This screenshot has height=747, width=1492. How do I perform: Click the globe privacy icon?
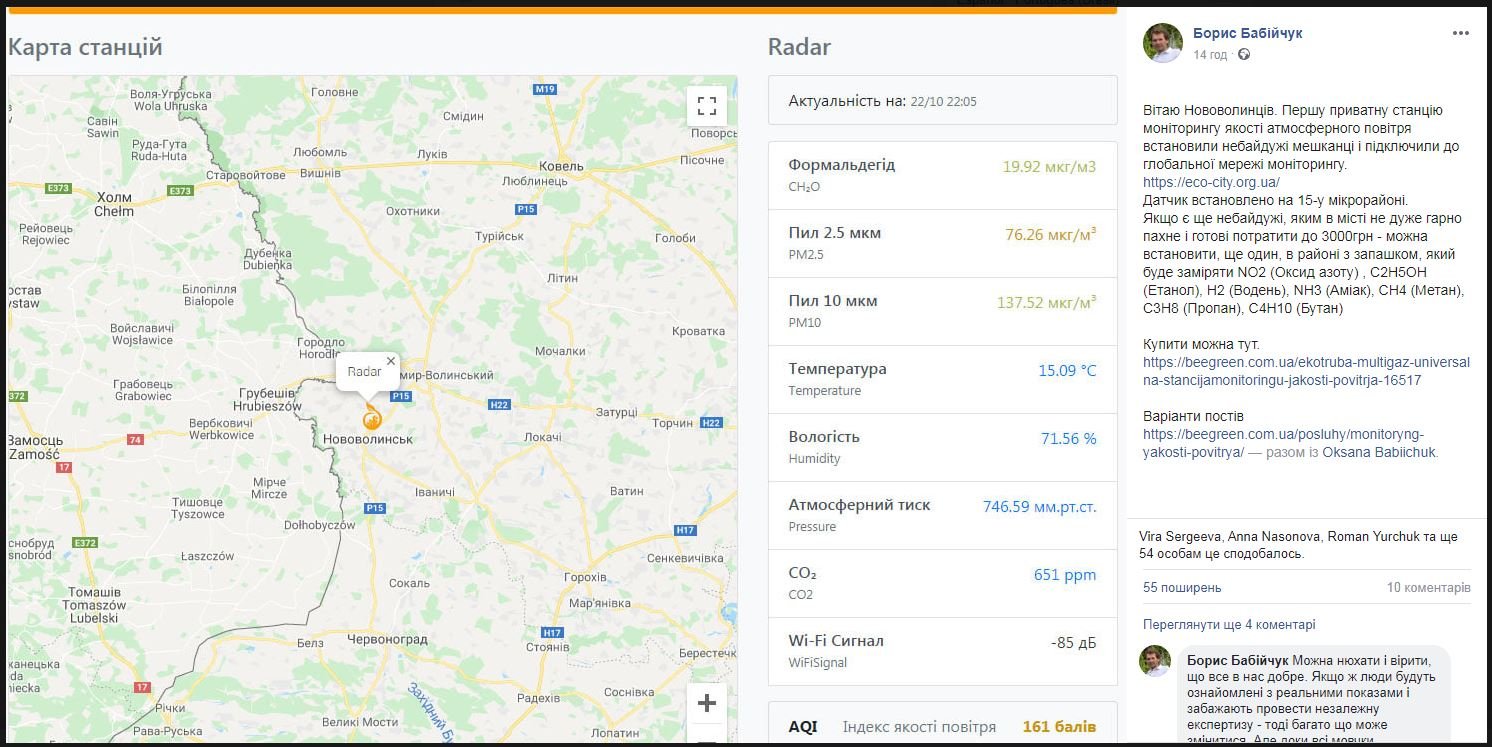coord(1244,55)
